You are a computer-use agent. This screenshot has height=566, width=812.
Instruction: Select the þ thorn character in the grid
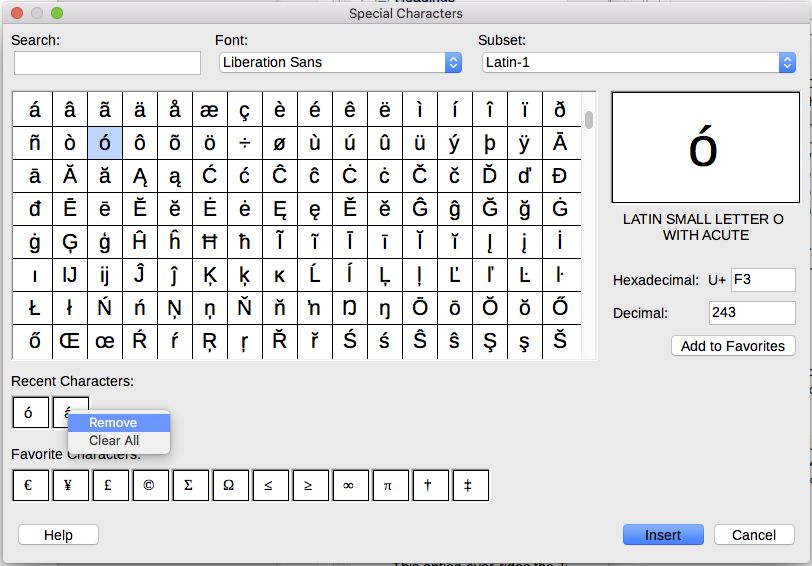489,143
